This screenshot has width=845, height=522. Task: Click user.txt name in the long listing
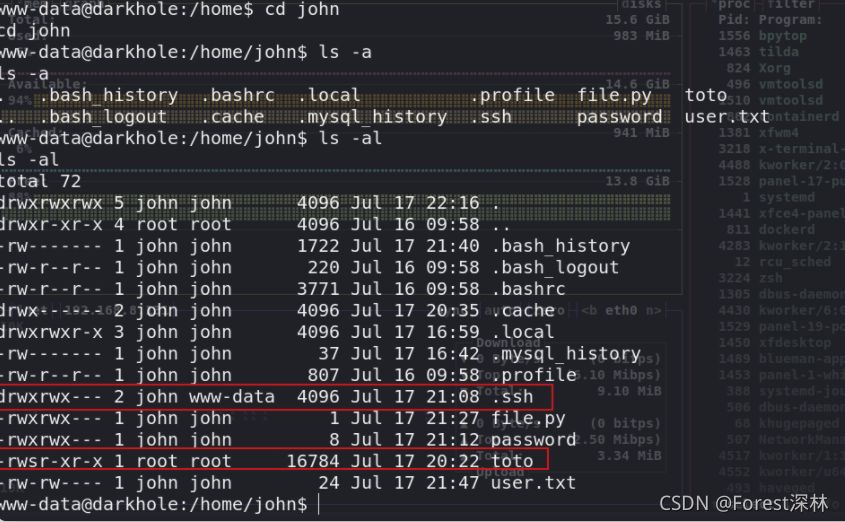tap(534, 483)
